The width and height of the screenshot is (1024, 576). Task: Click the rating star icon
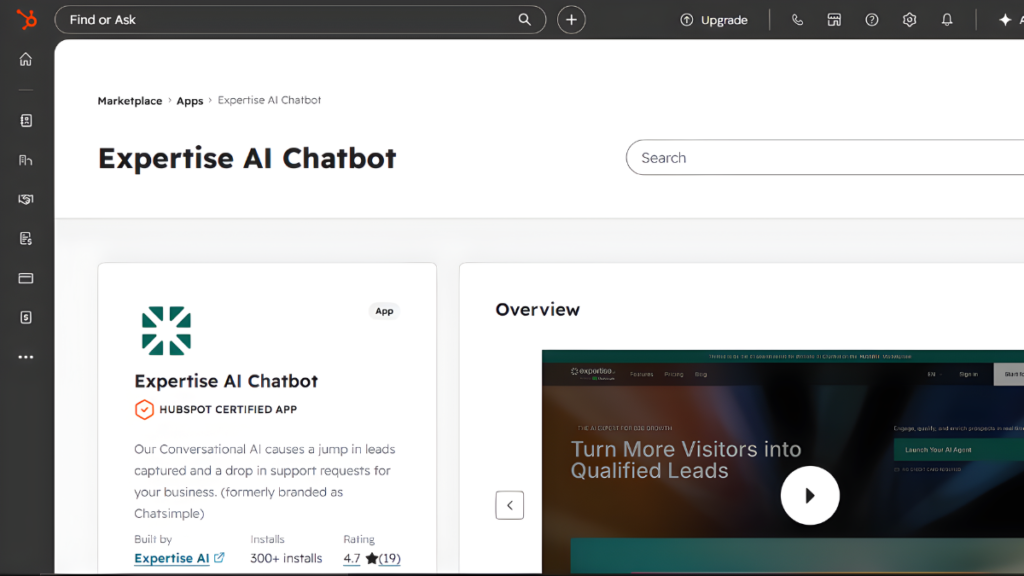[x=372, y=558]
